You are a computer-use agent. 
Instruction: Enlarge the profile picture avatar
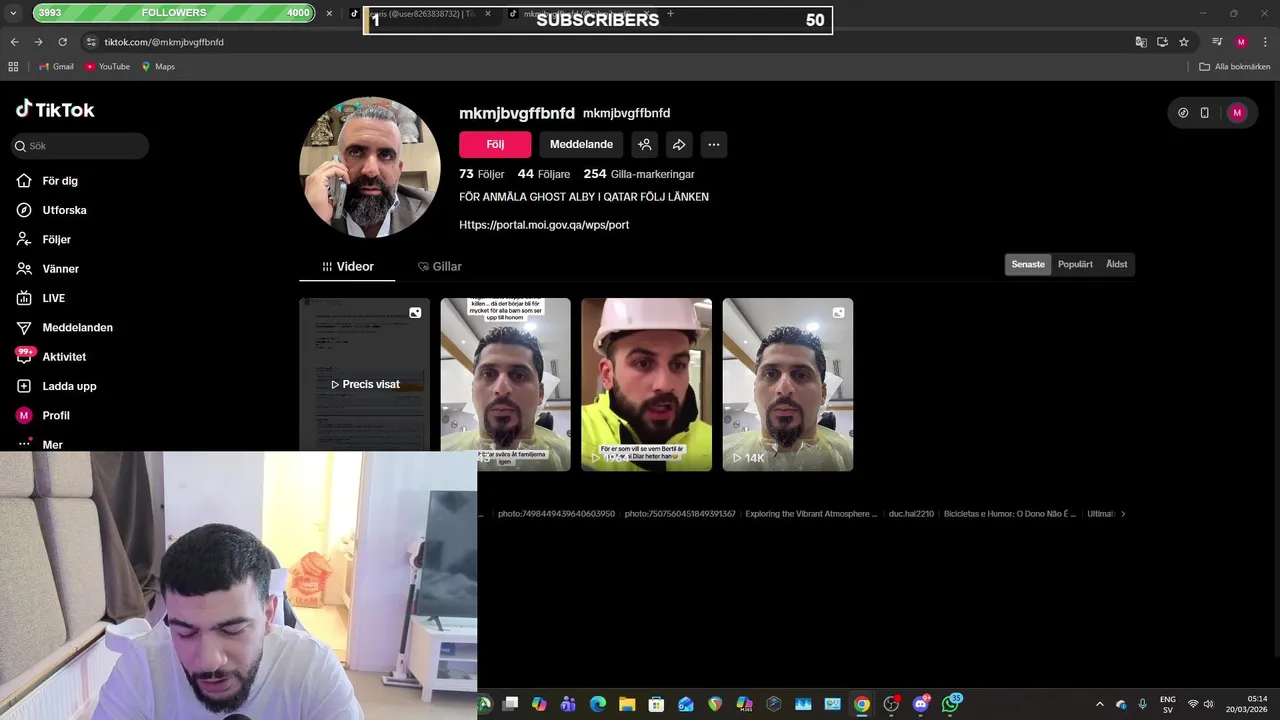[x=370, y=167]
